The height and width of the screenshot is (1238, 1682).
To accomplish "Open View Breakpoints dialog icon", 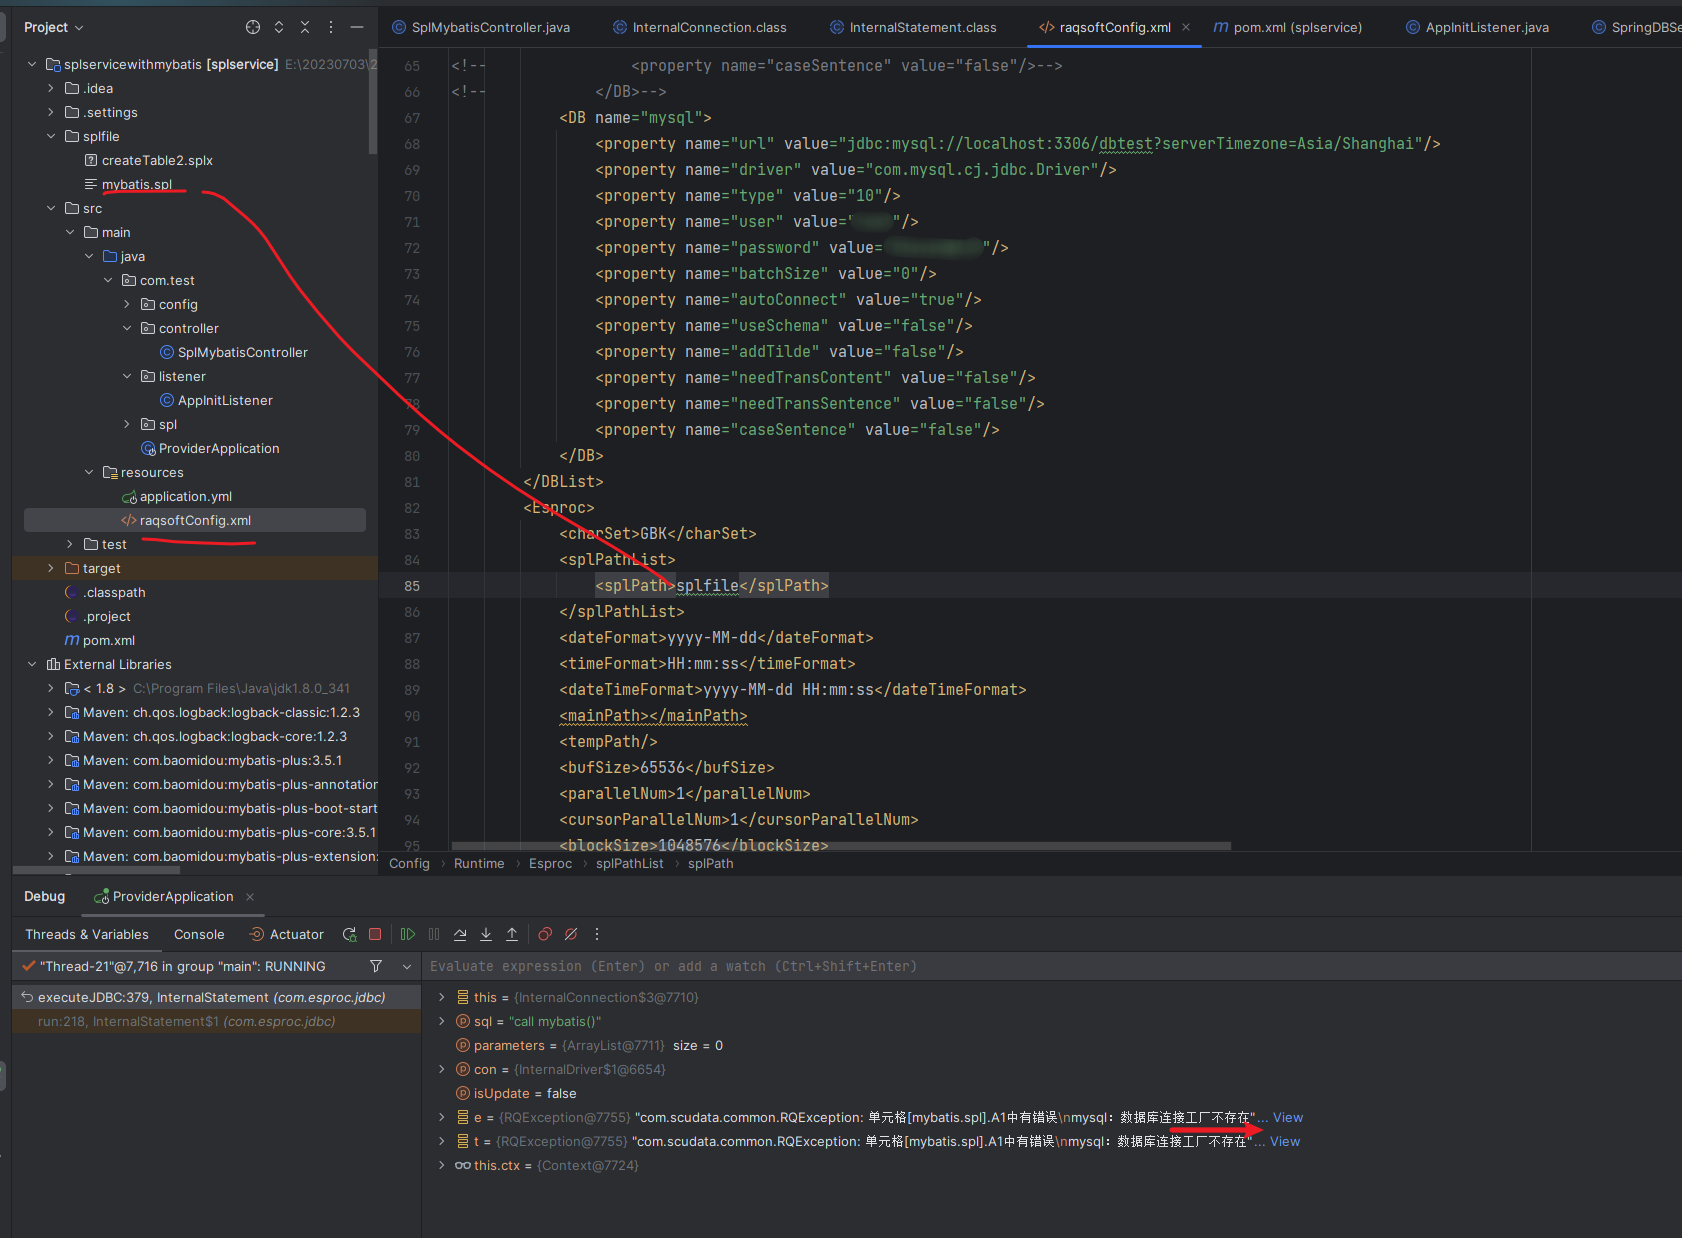I will (545, 934).
